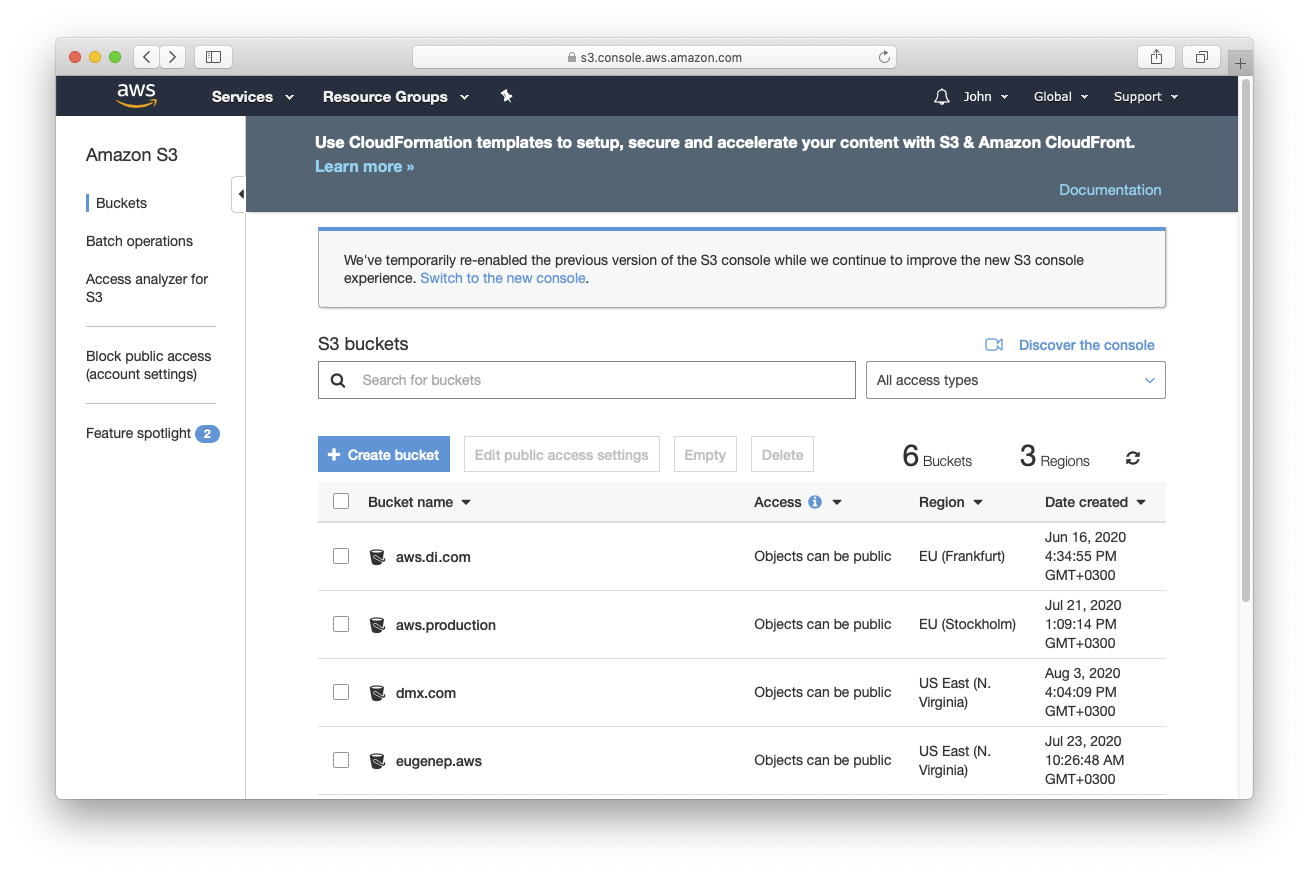Image resolution: width=1309 pixels, height=873 pixels.
Task: Open the AWS logo home link
Action: tap(136, 96)
